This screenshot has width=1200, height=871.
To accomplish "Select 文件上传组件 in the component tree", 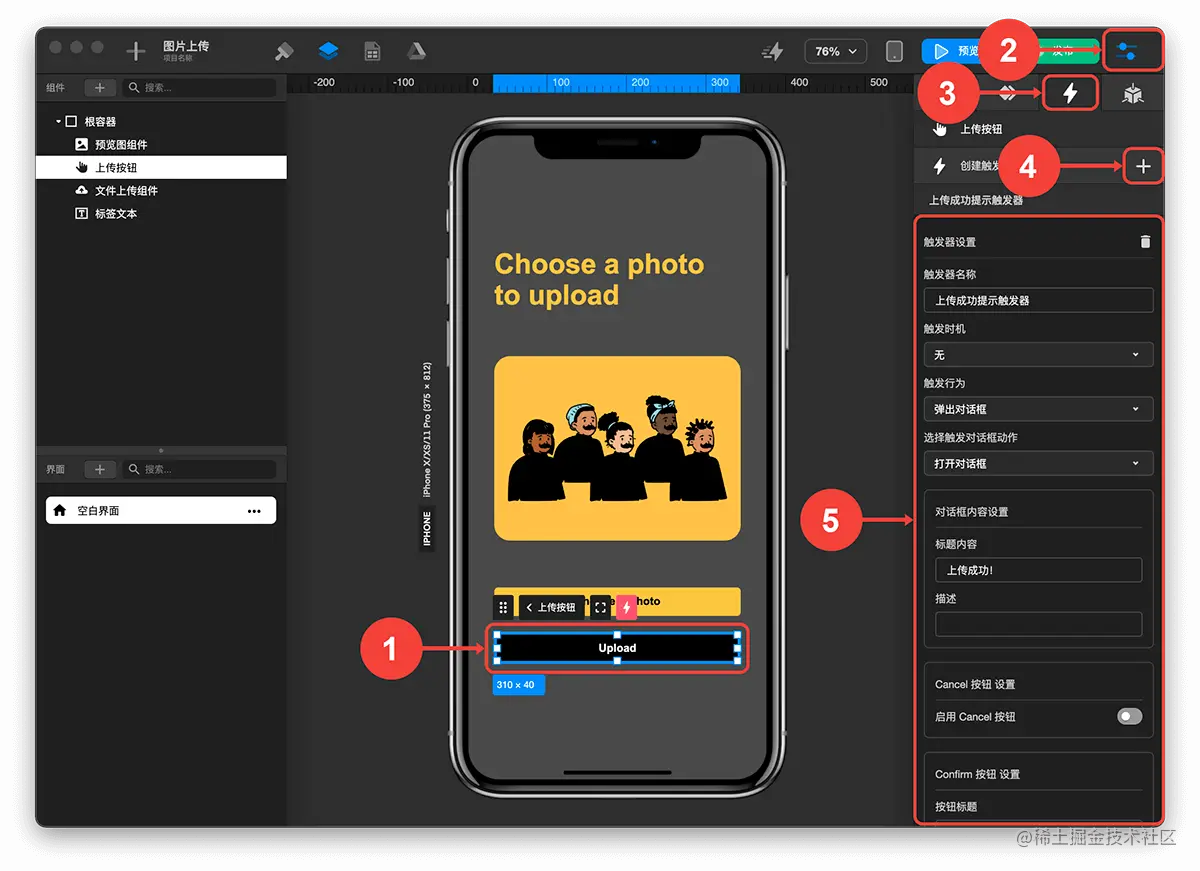I will 160,190.
